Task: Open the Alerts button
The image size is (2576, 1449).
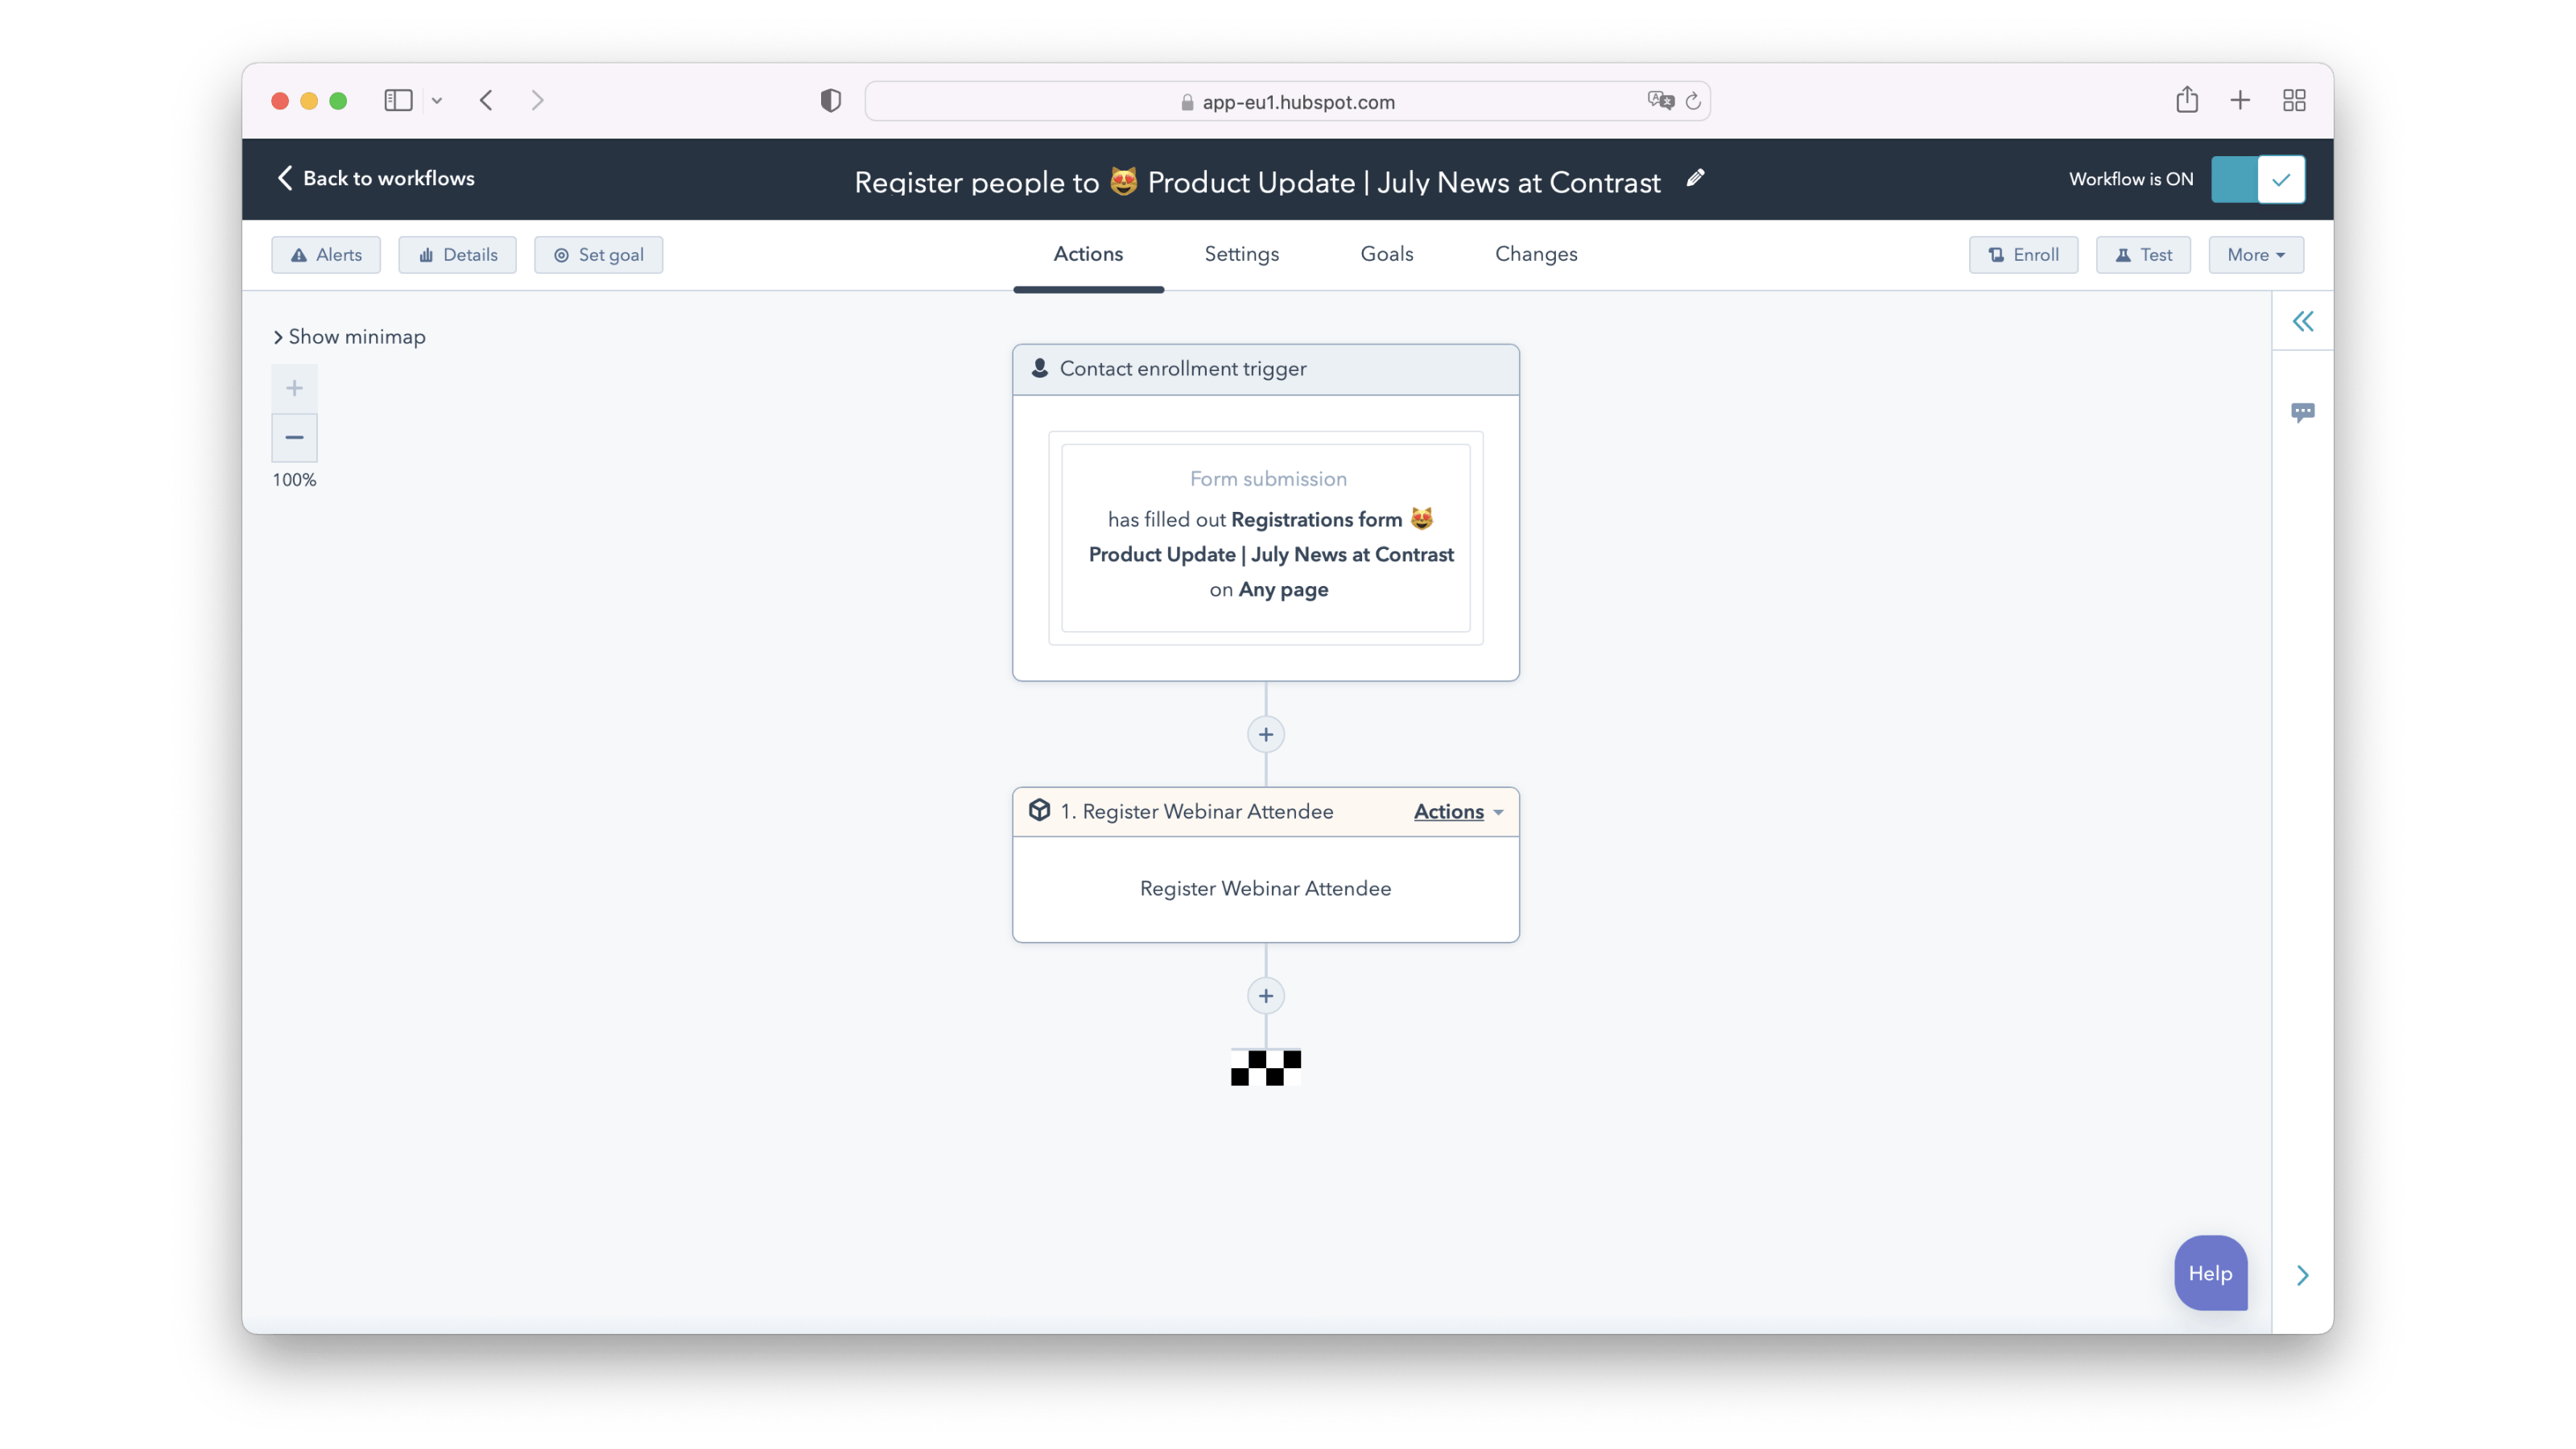Action: tap(326, 254)
